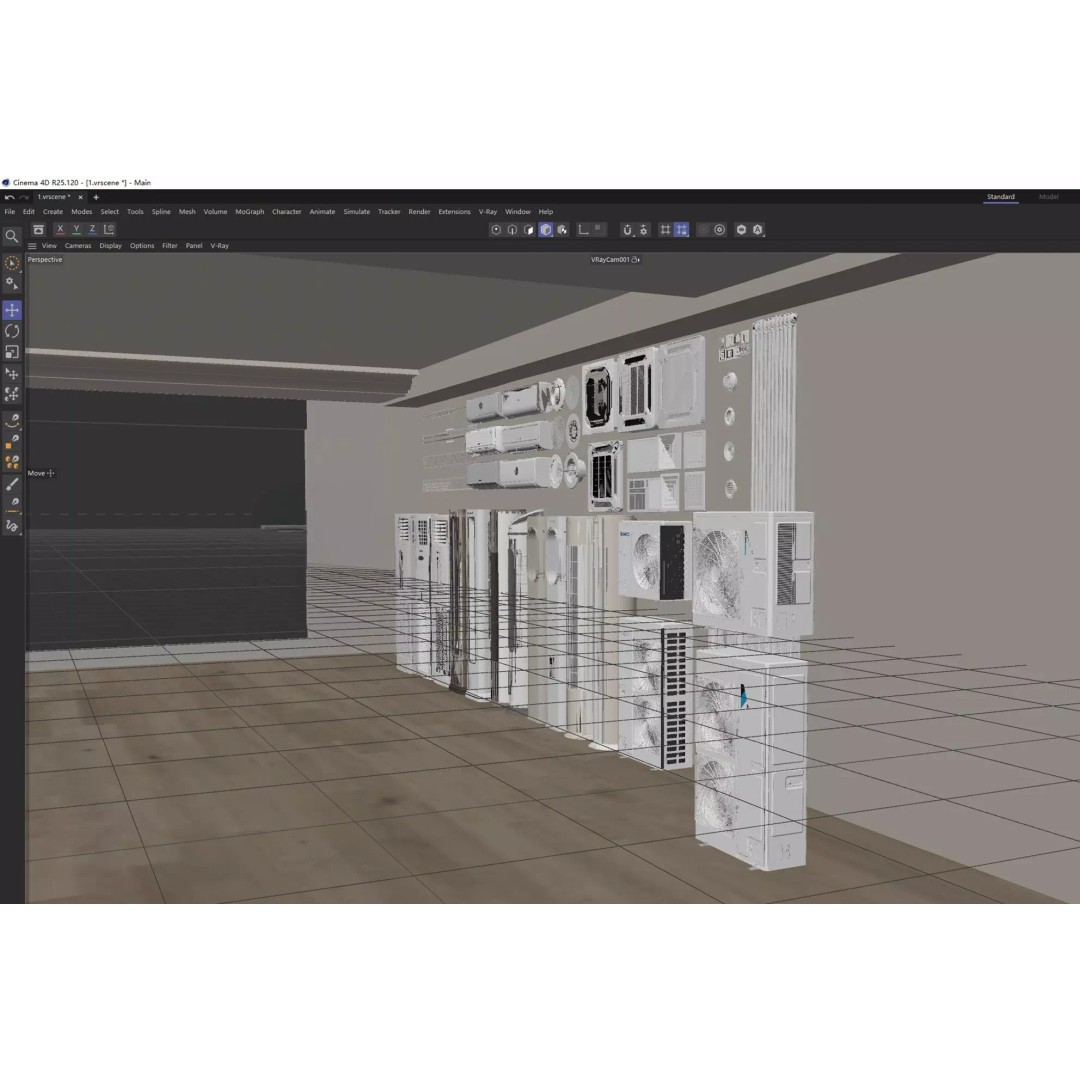Open the viewport Cameras menu
The image size is (1080, 1080).
[78, 246]
